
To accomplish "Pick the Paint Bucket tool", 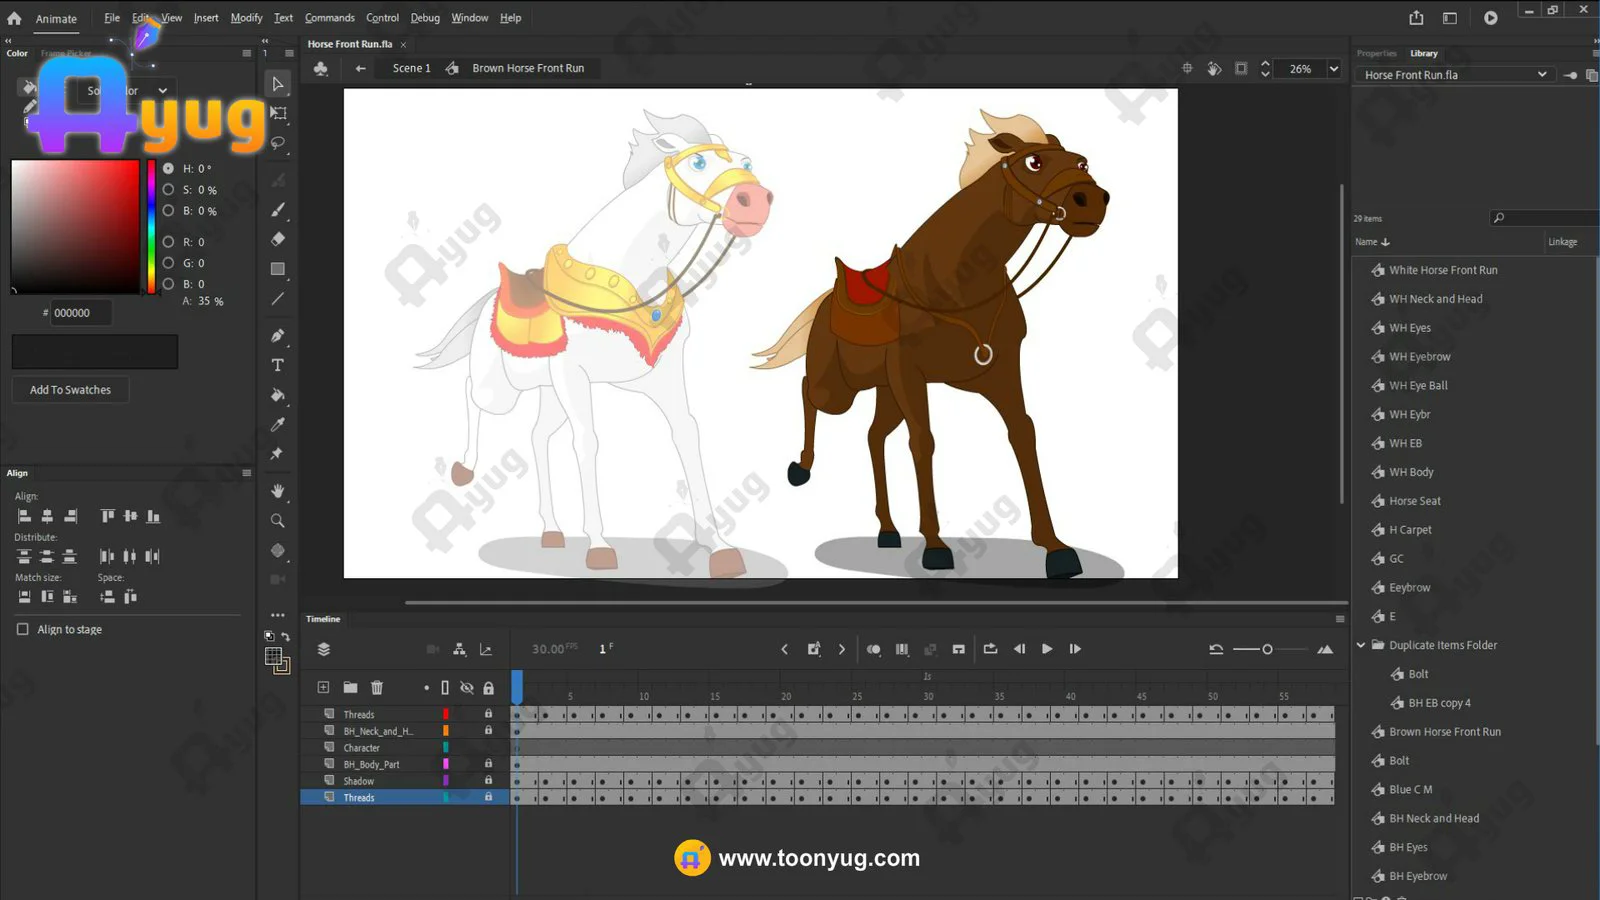I will coord(278,395).
